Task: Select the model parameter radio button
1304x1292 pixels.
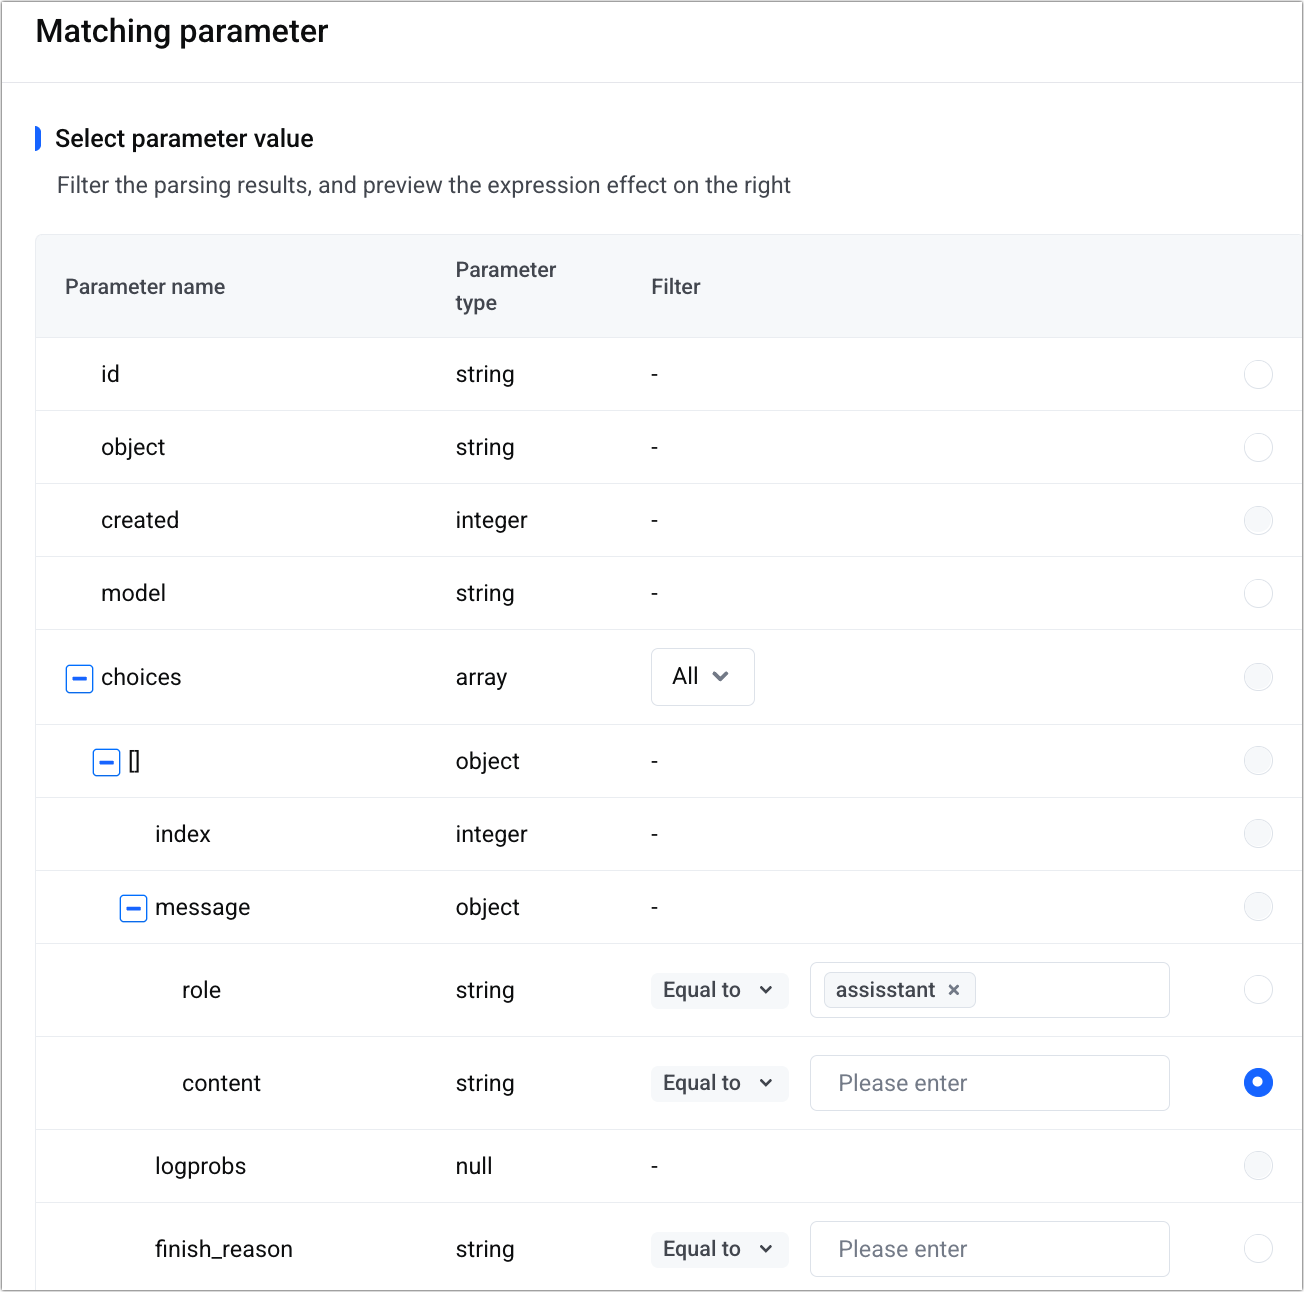Action: click(x=1258, y=593)
